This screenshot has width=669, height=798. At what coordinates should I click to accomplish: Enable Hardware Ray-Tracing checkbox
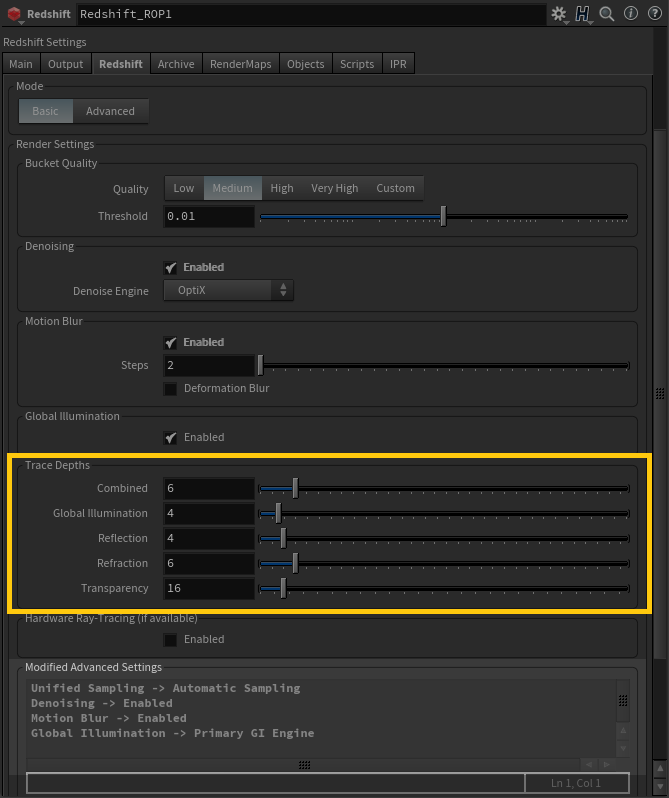[171, 640]
